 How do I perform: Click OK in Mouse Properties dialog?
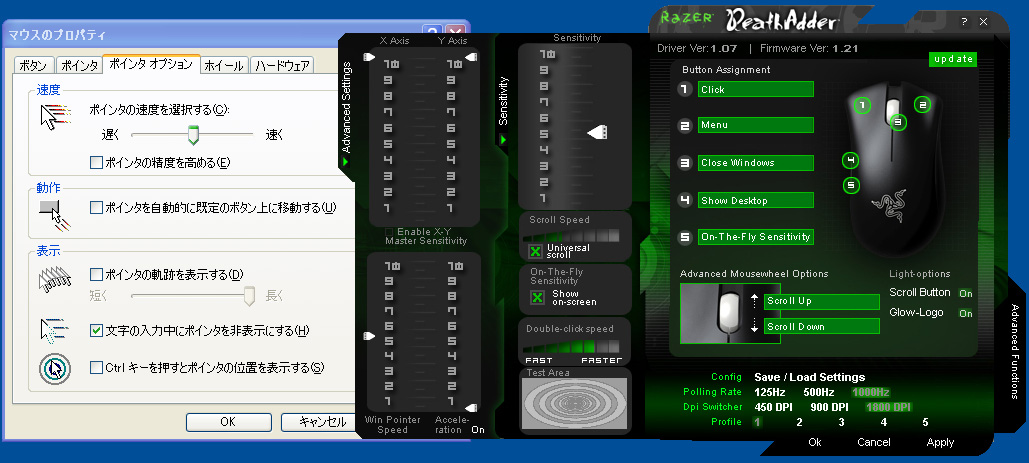[228, 422]
